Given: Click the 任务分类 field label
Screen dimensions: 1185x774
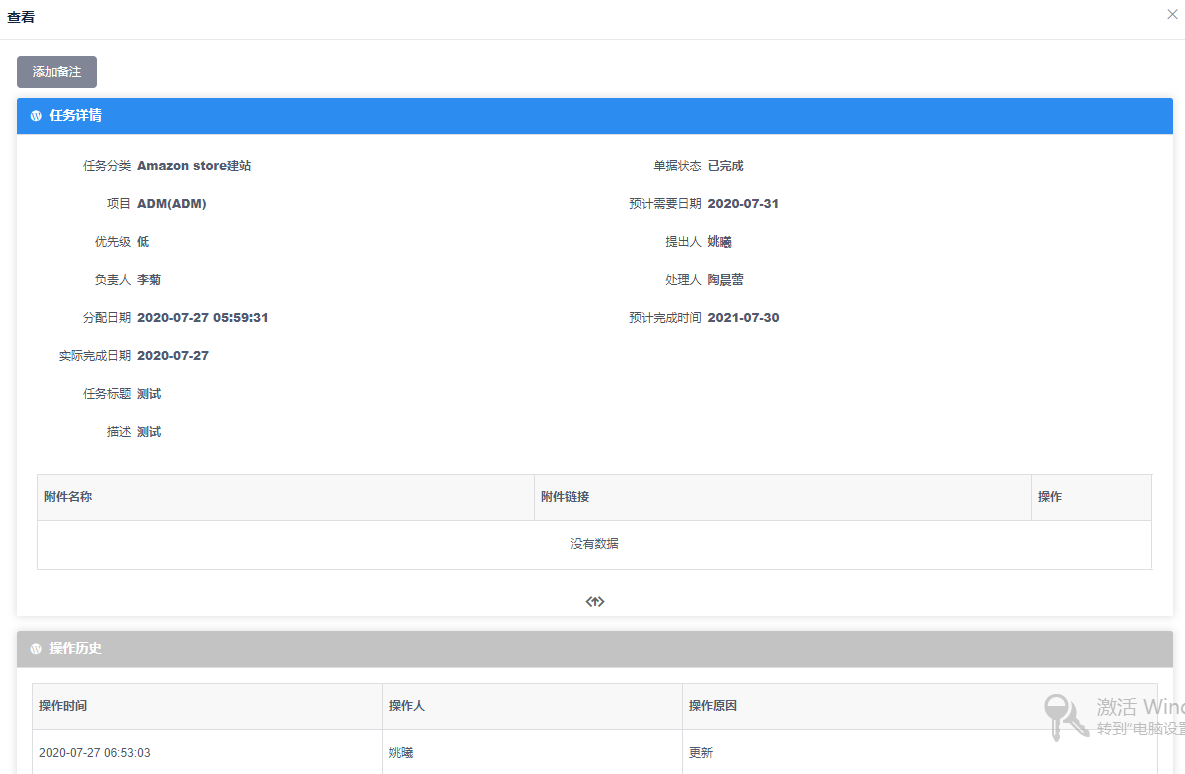Looking at the screenshot, I should 107,166.
